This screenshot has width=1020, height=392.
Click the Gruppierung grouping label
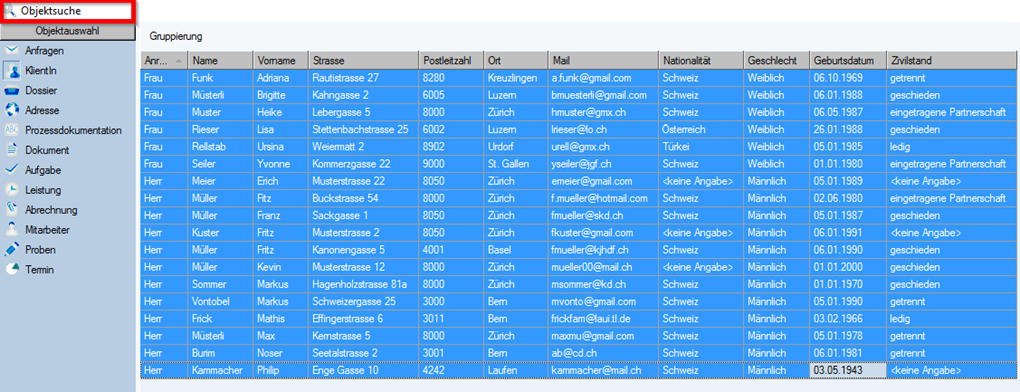[x=176, y=36]
